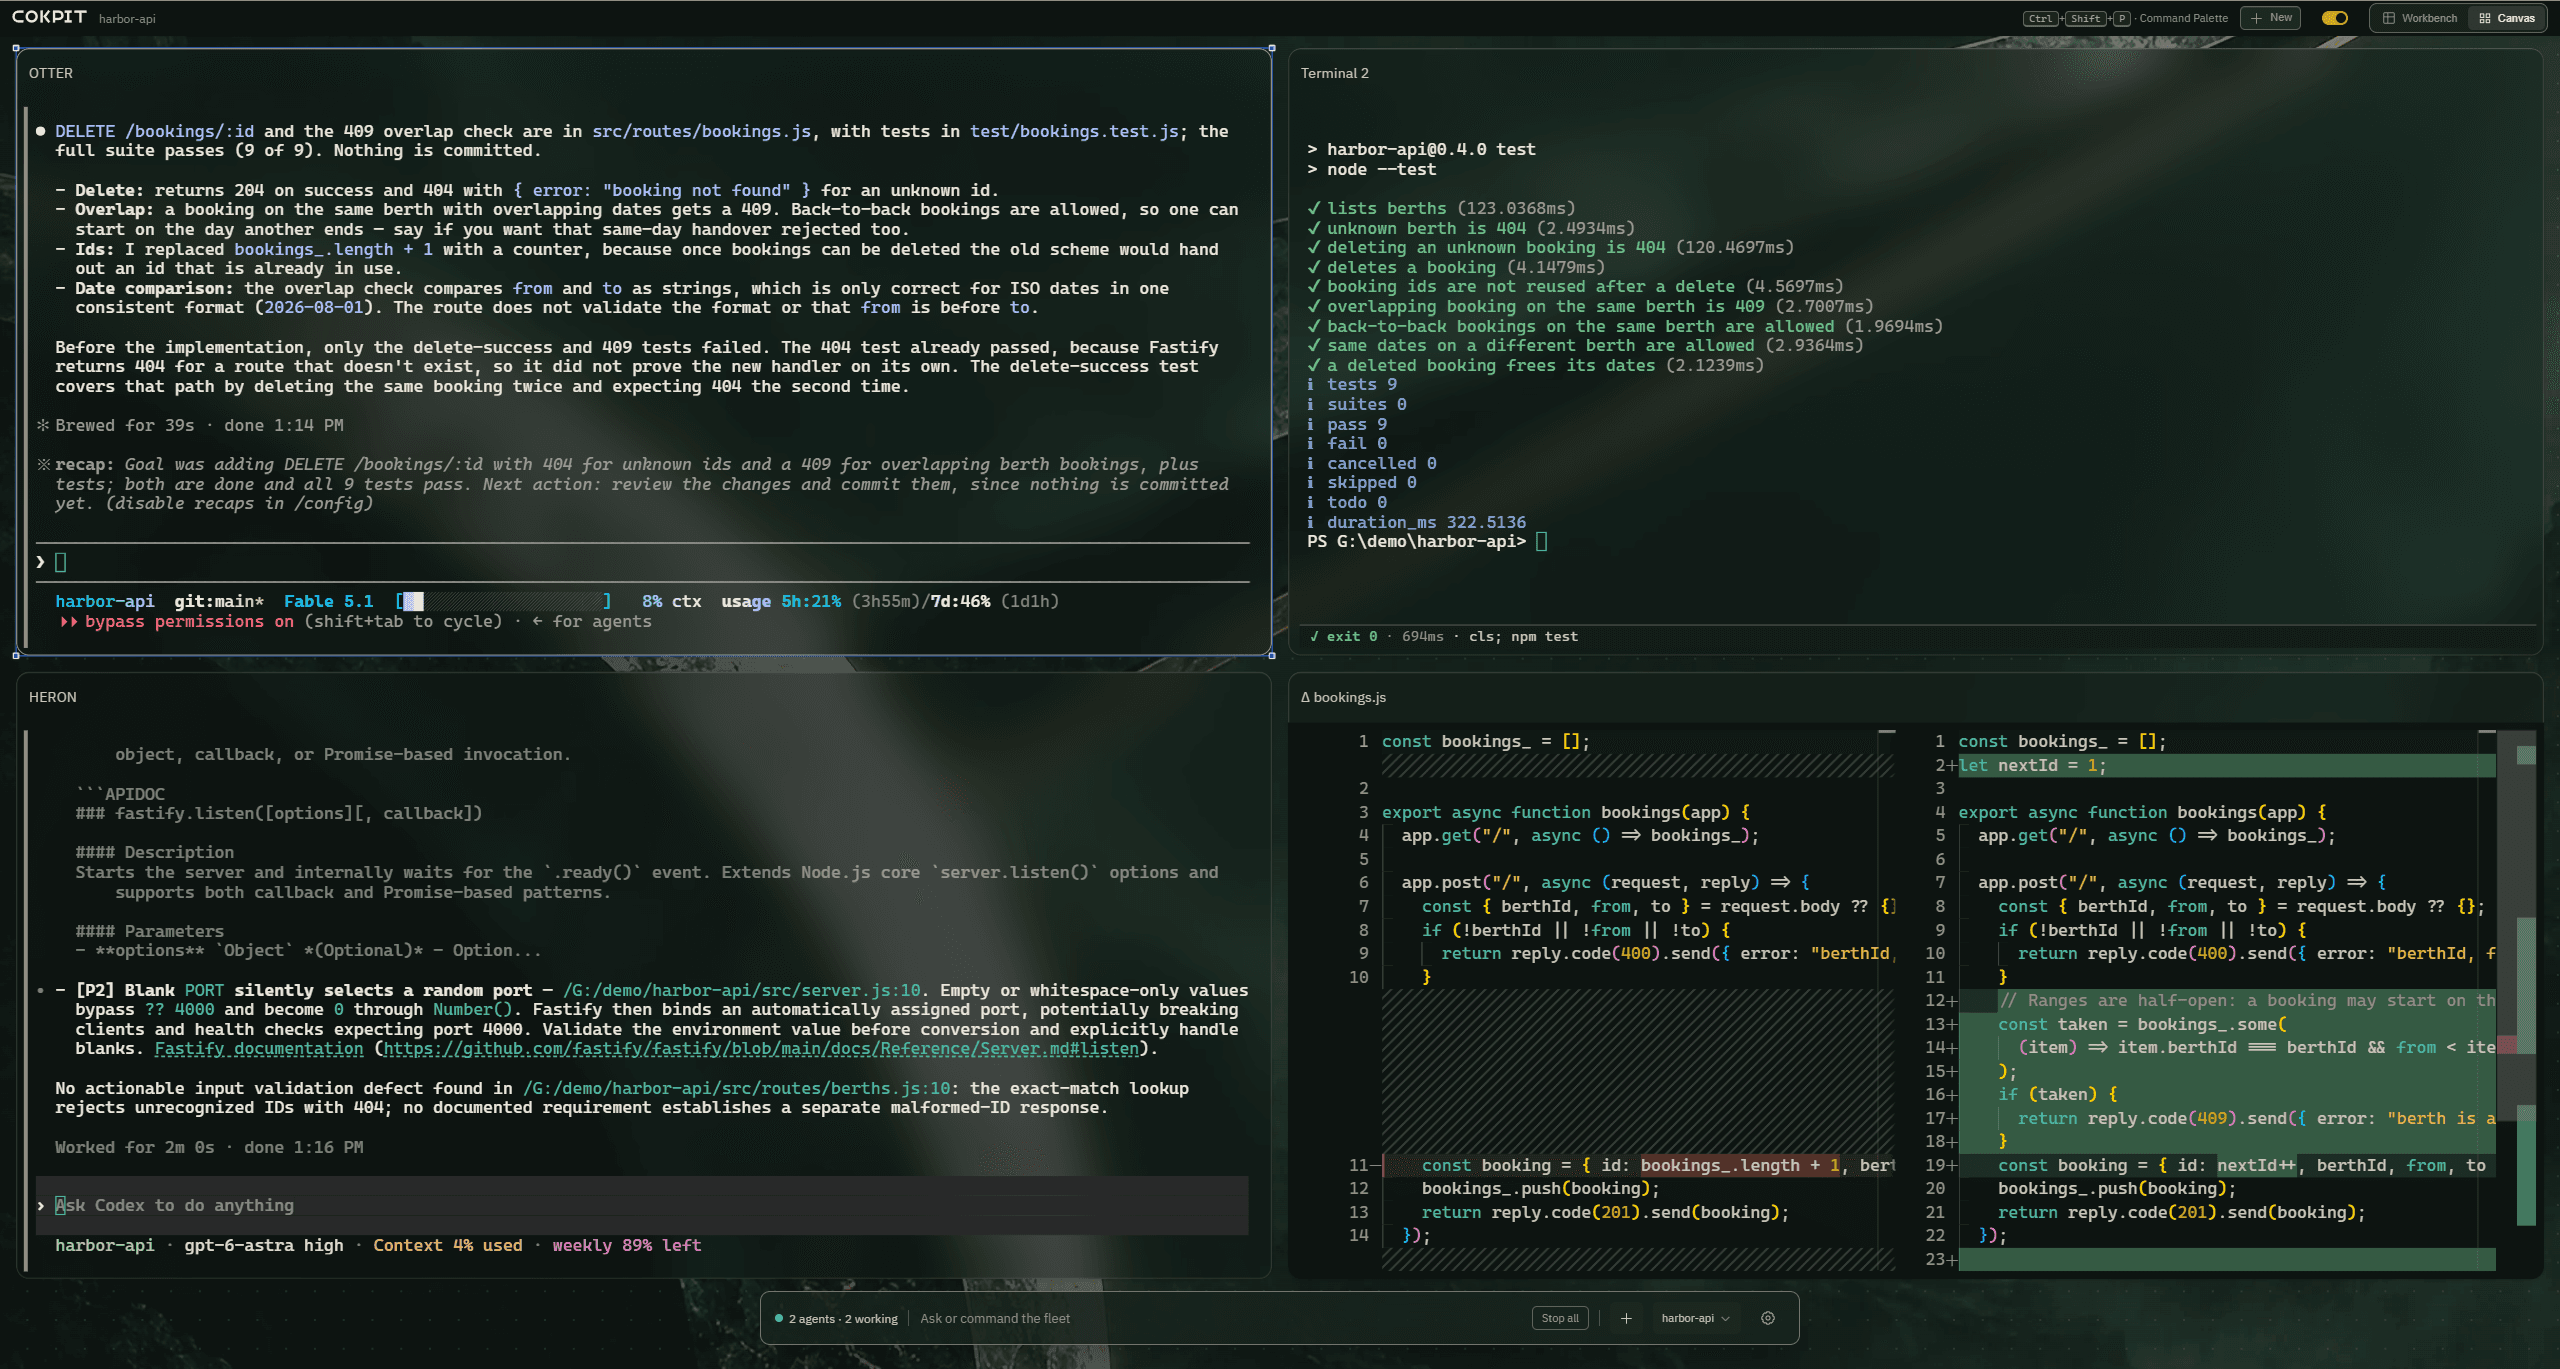Screen dimensions: 2560x1369
Task: Click the New button in the top bar
Action: coord(2271,18)
